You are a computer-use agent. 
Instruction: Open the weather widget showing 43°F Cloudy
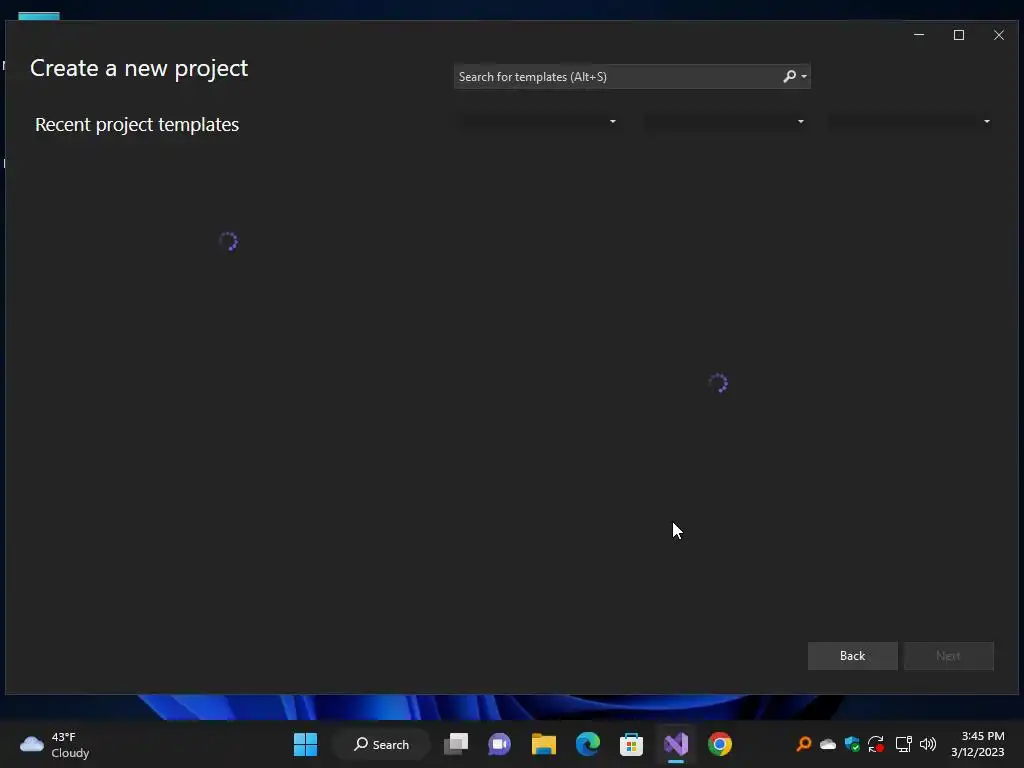(x=55, y=744)
